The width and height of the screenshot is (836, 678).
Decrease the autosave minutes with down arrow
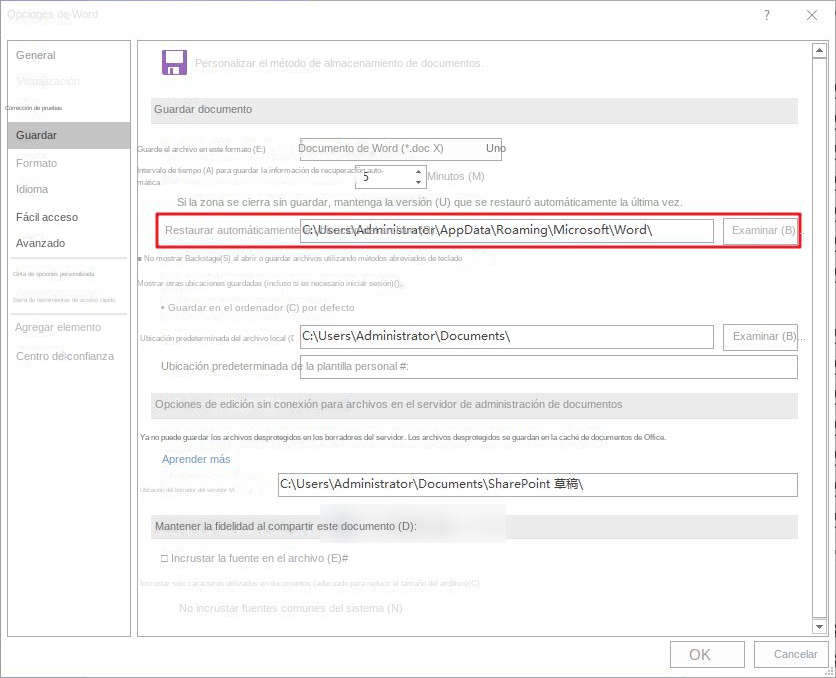[419, 182]
